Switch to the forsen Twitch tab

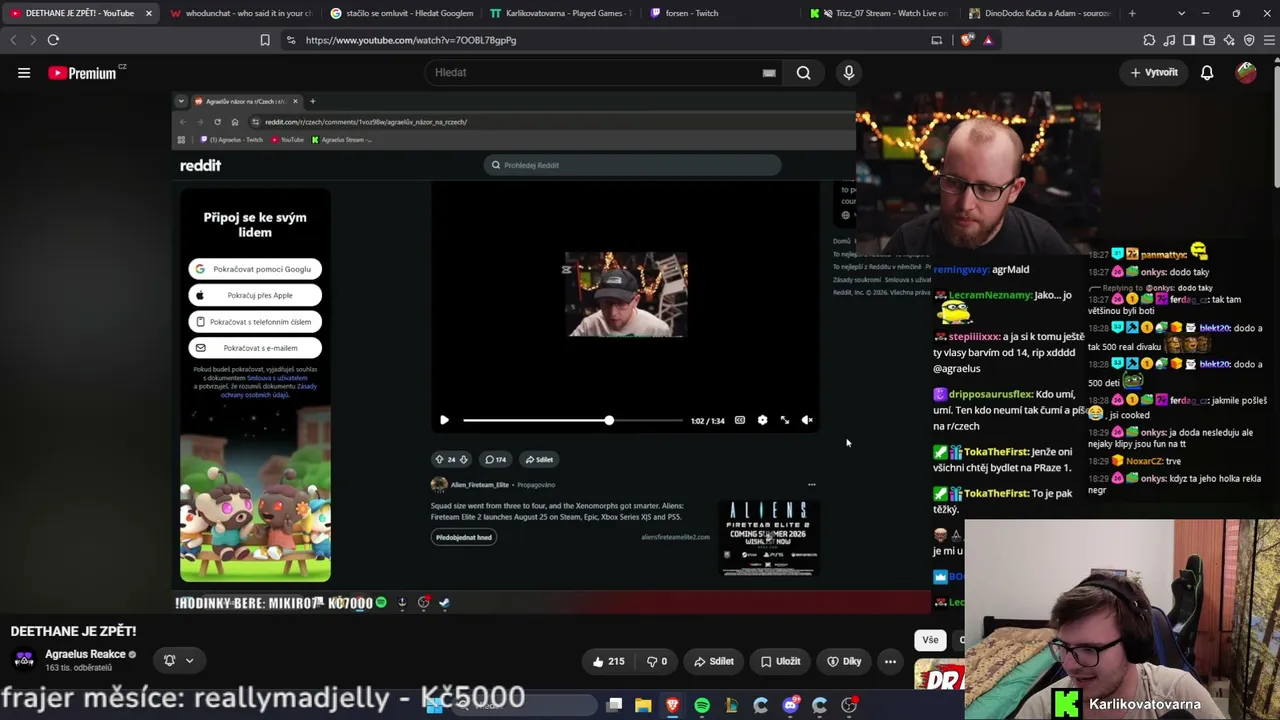click(x=719, y=13)
